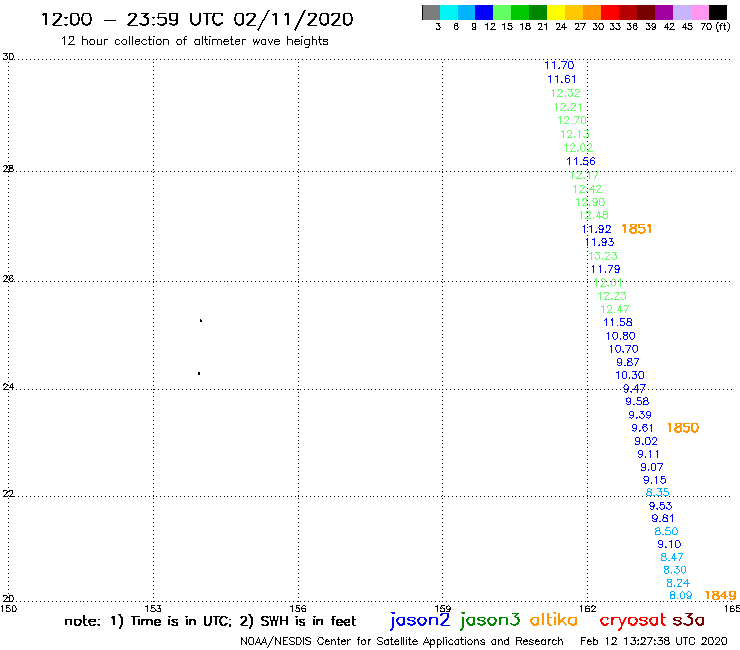Click the black swatch in the color scale
The width and height of the screenshot is (740, 650).
(x=718, y=12)
